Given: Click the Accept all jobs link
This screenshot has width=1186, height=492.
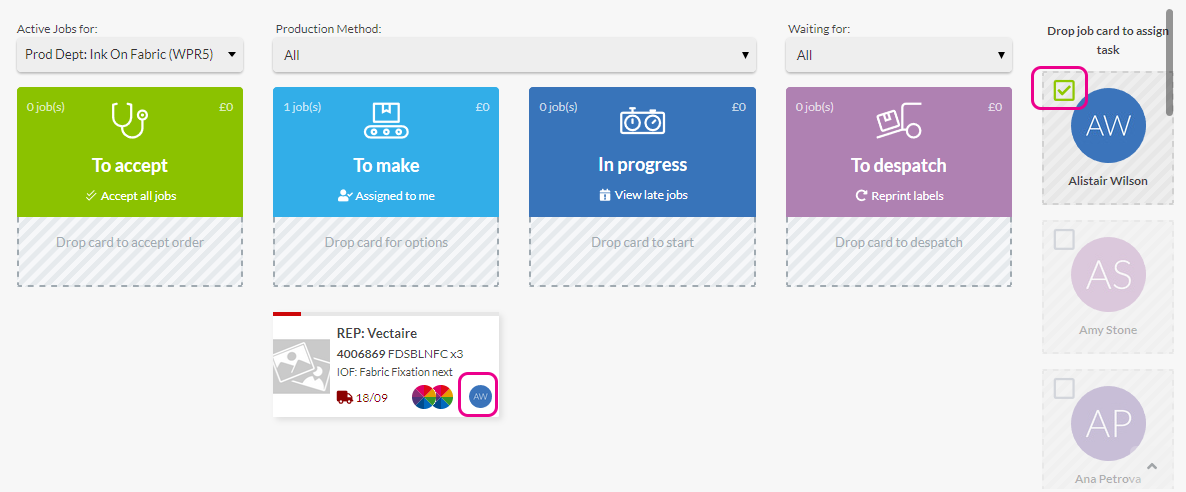Looking at the screenshot, I should point(130,196).
